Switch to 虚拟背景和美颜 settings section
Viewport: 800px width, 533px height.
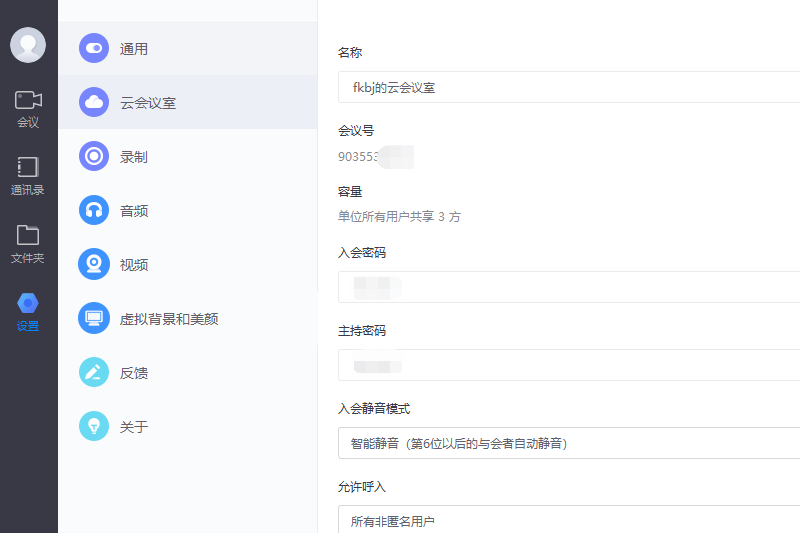click(x=168, y=319)
